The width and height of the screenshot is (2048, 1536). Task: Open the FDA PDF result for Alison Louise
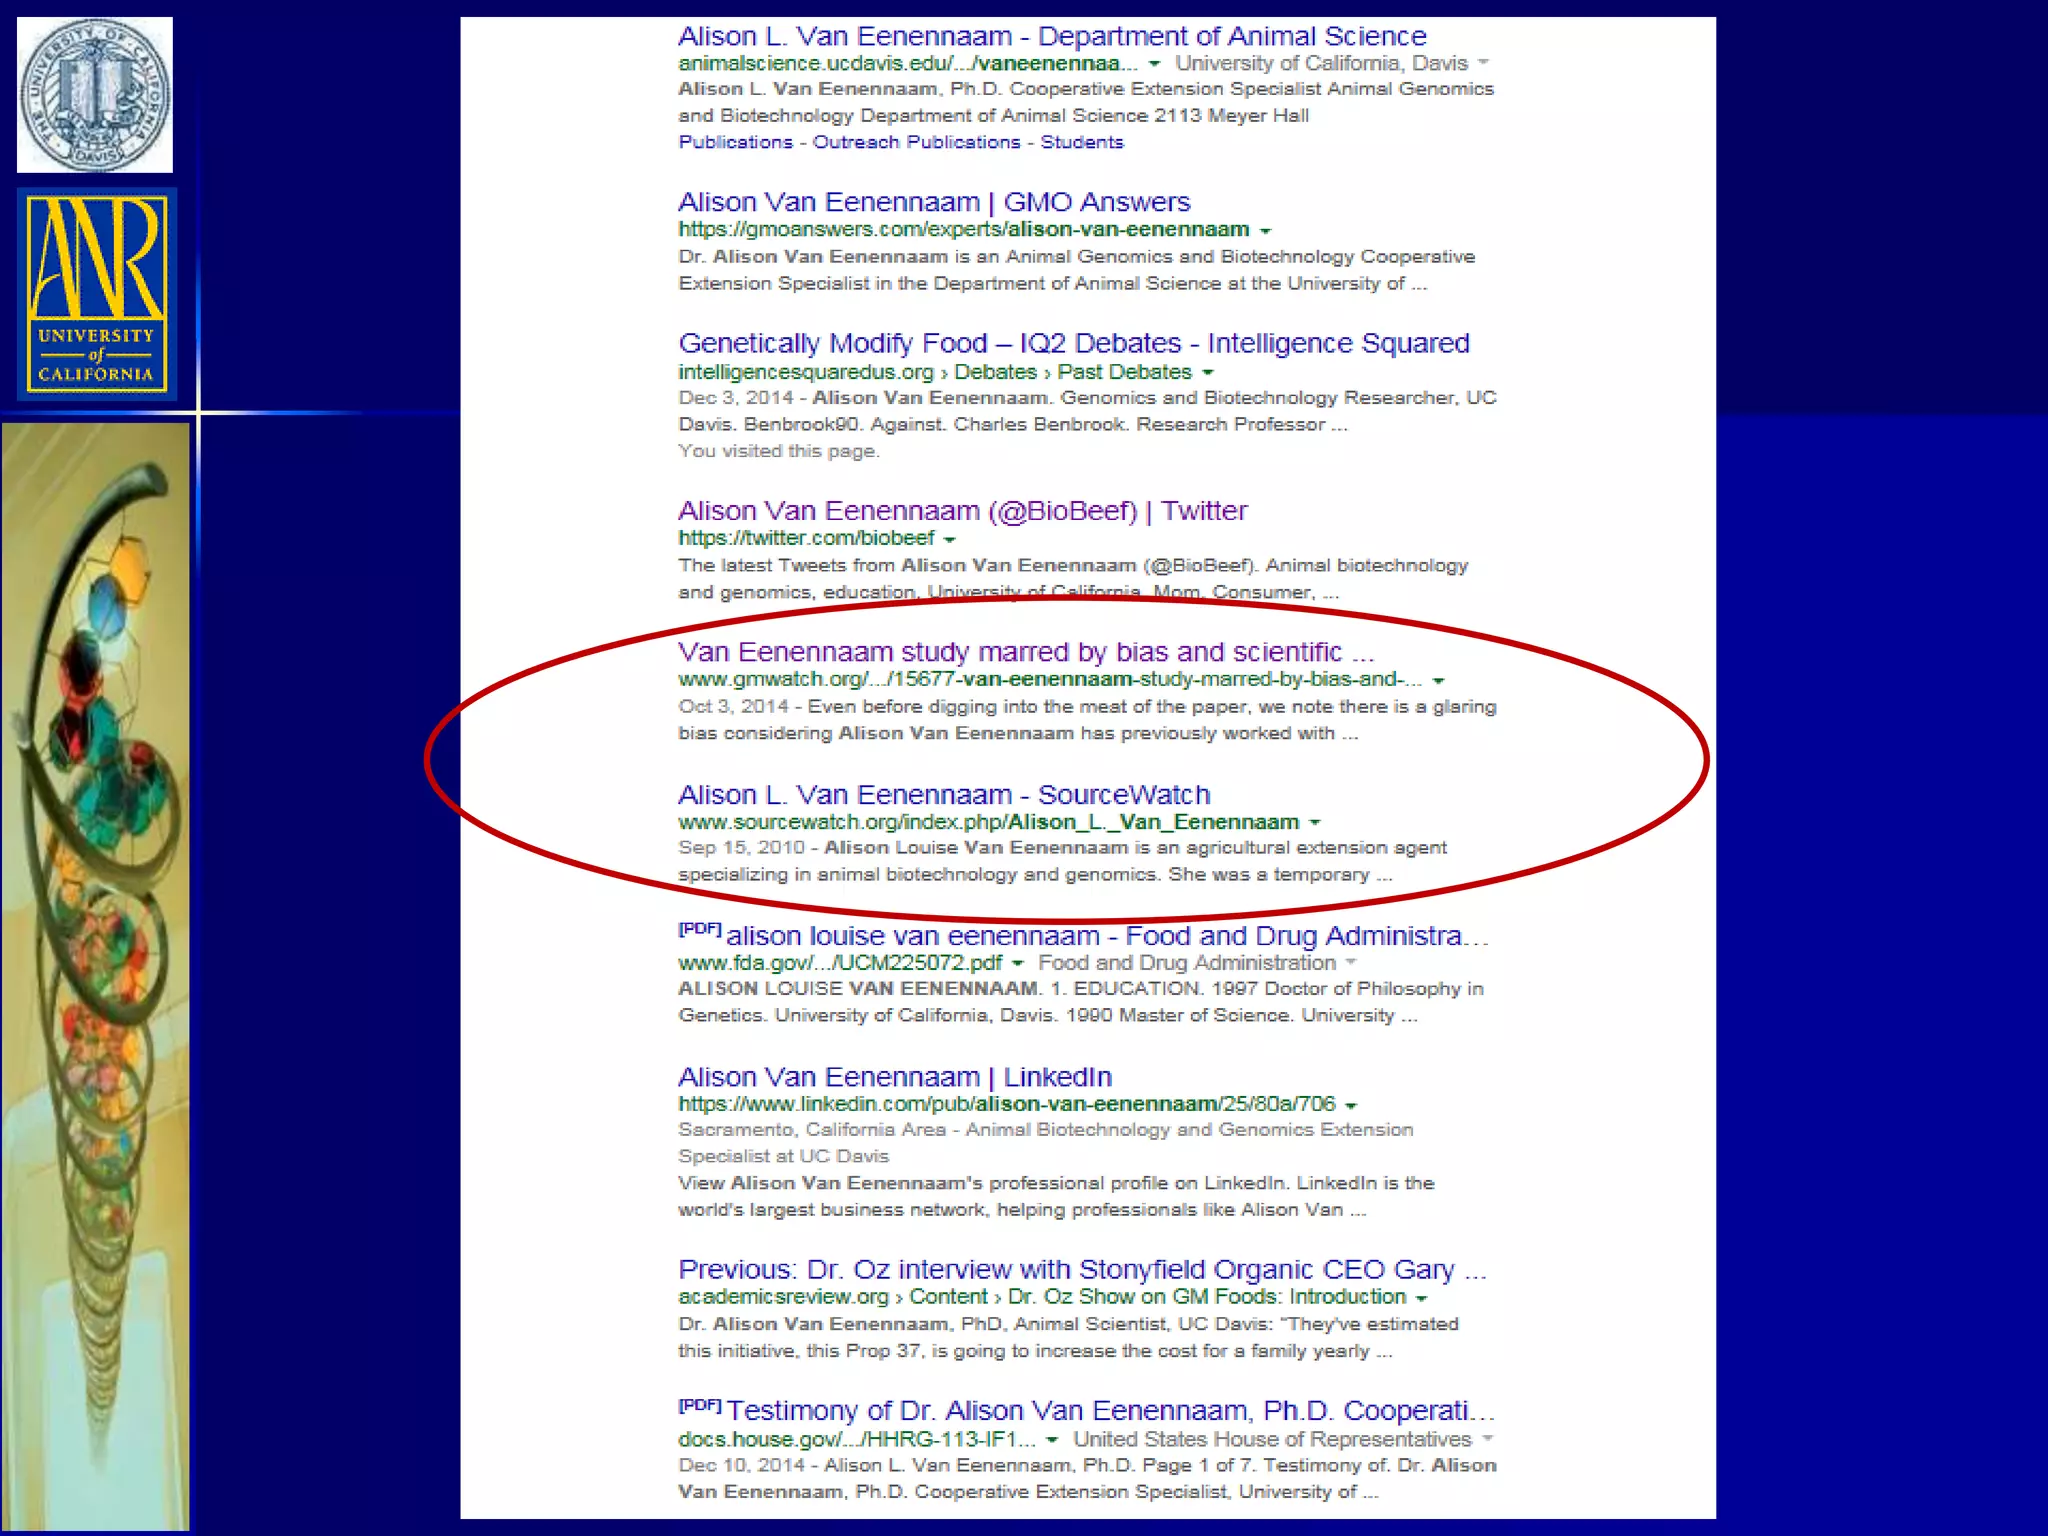[x=1106, y=936]
